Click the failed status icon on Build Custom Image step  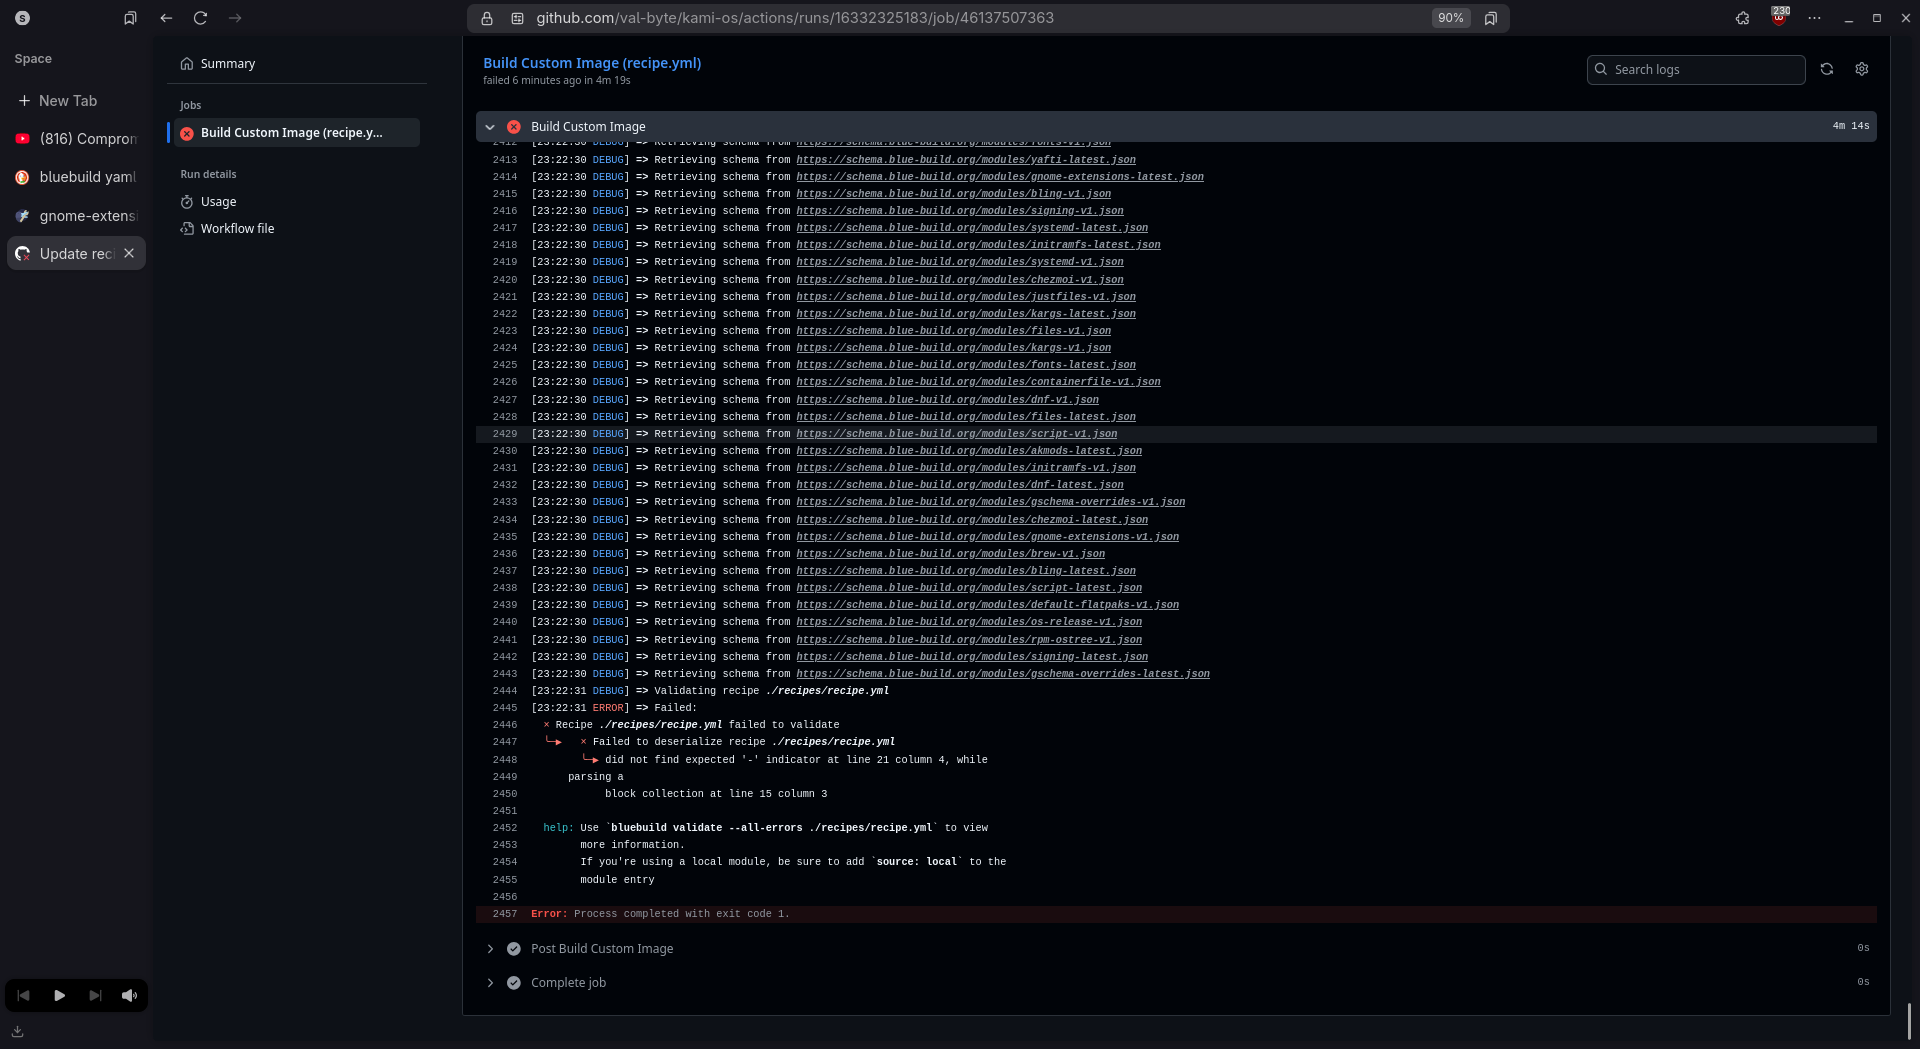tap(514, 127)
